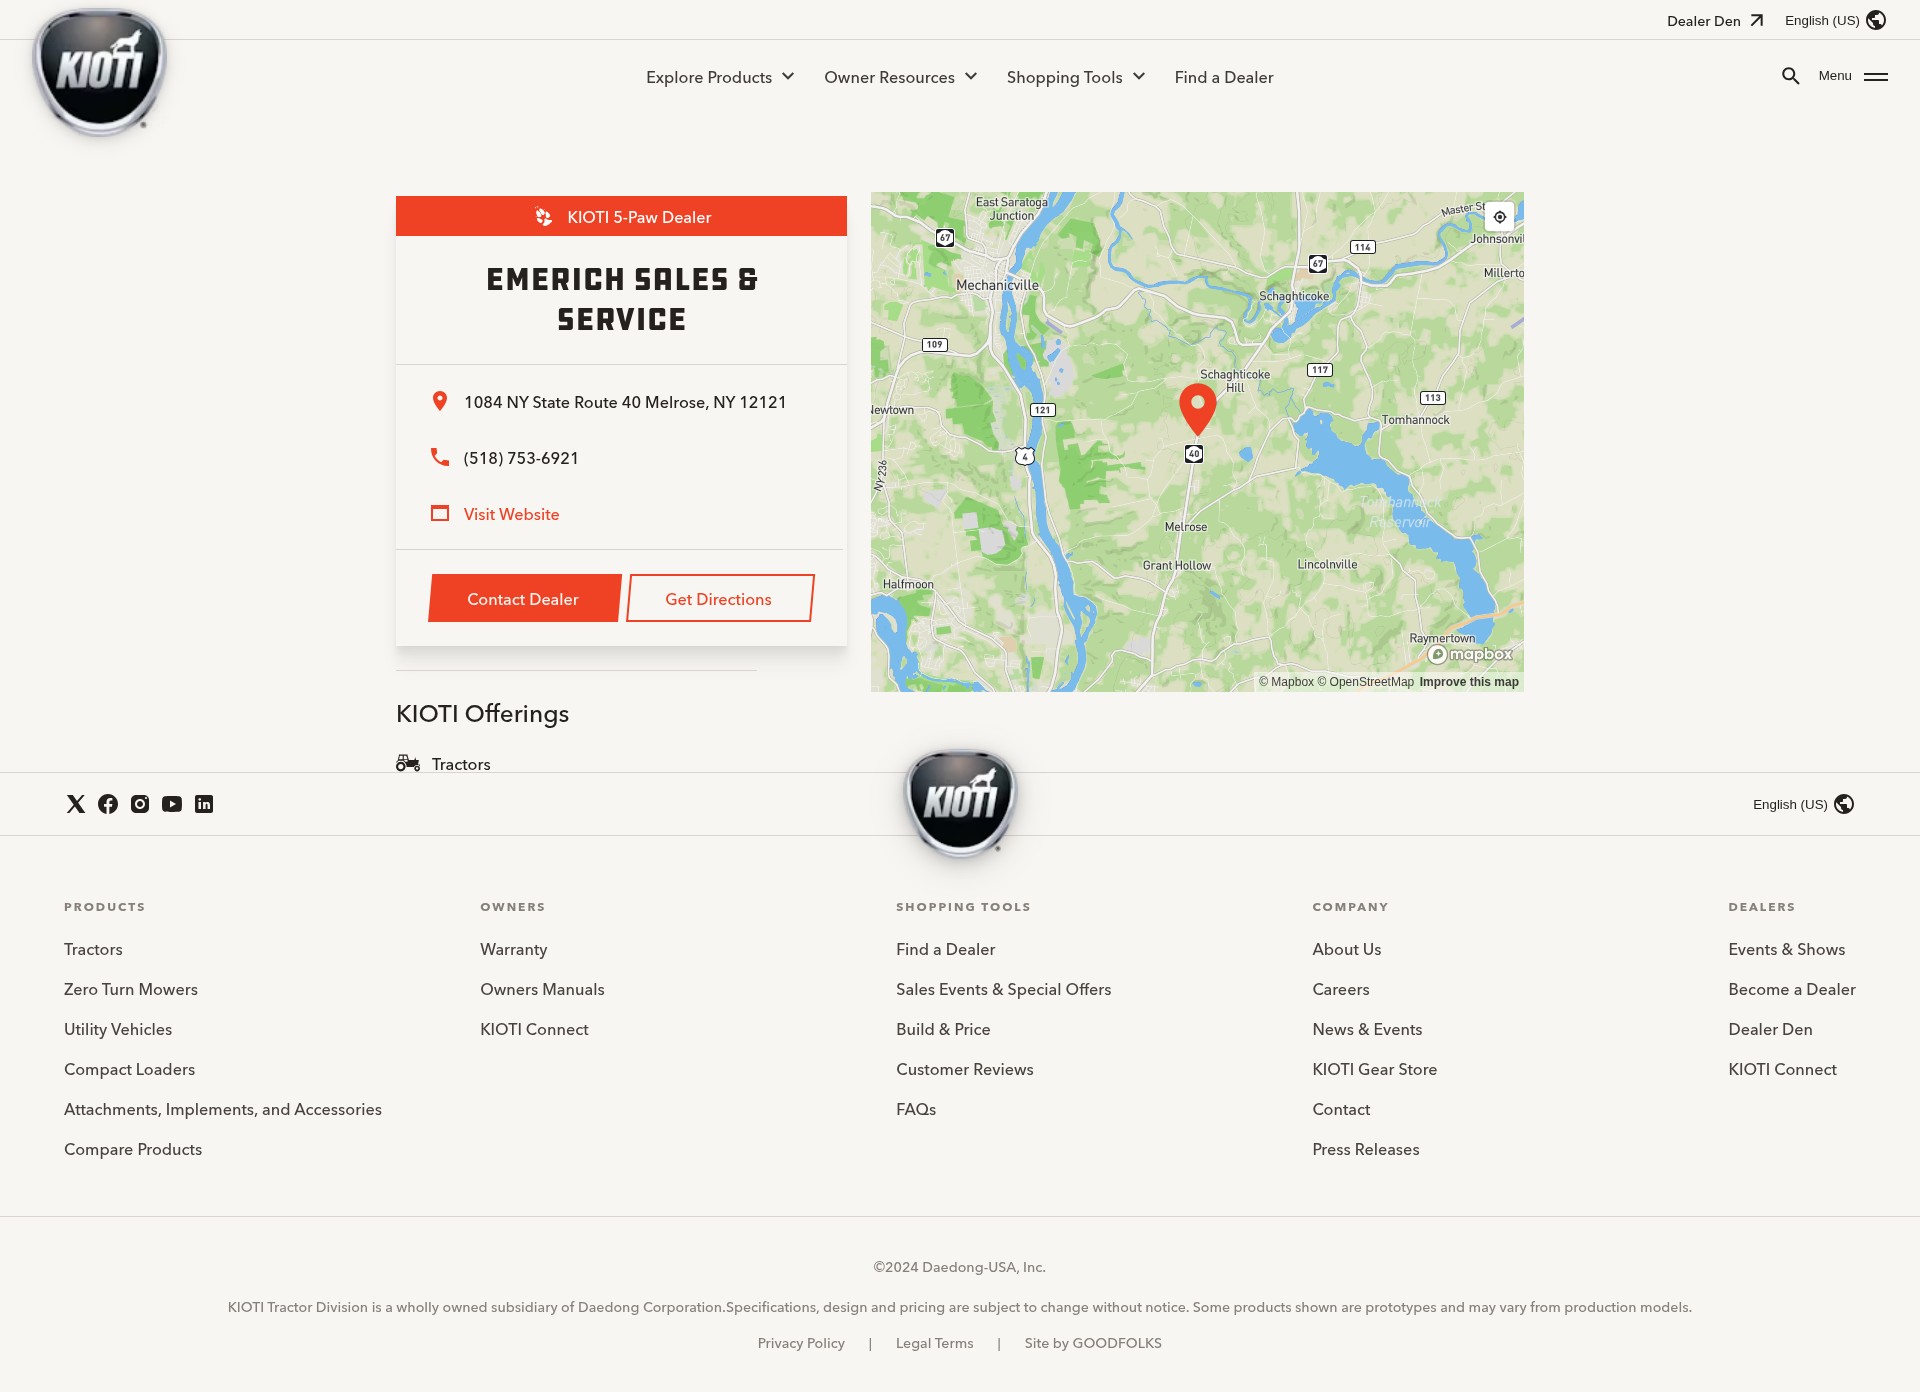Click the tractor icon under KIOTI Offerings
Screen dimensions: 1920x1392
(x=408, y=763)
